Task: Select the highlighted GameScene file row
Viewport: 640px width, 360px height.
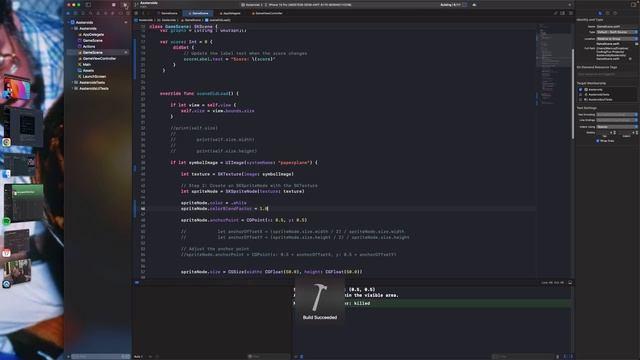Action: [98, 52]
